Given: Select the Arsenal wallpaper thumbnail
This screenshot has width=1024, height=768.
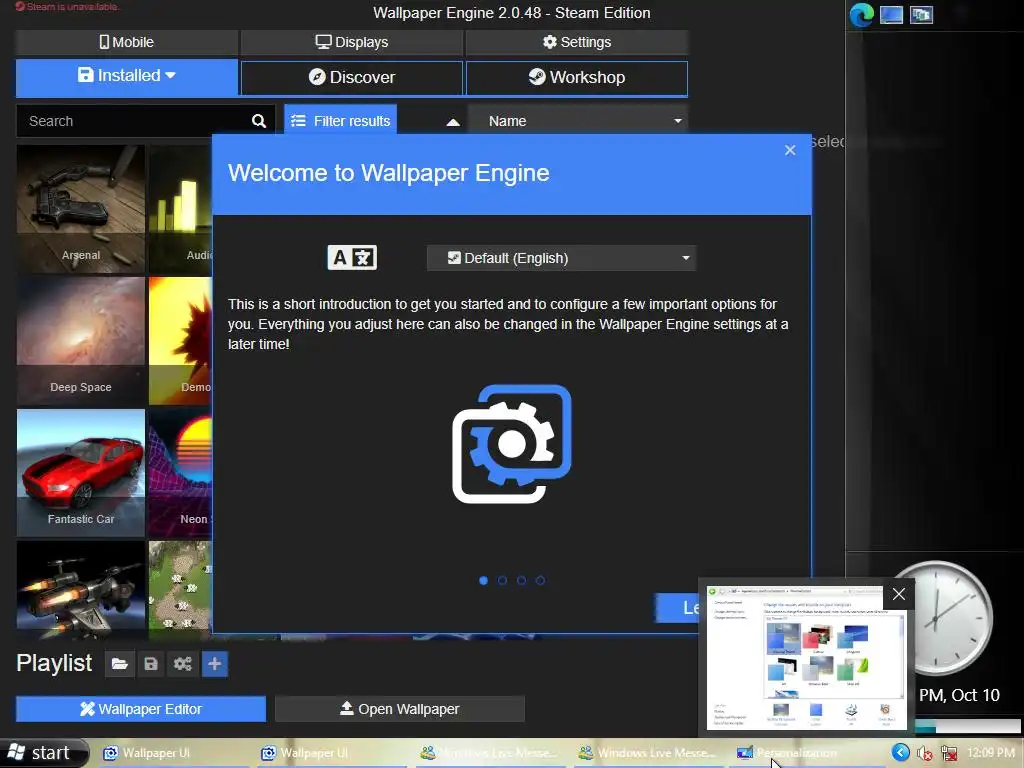Looking at the screenshot, I should click(81, 208).
